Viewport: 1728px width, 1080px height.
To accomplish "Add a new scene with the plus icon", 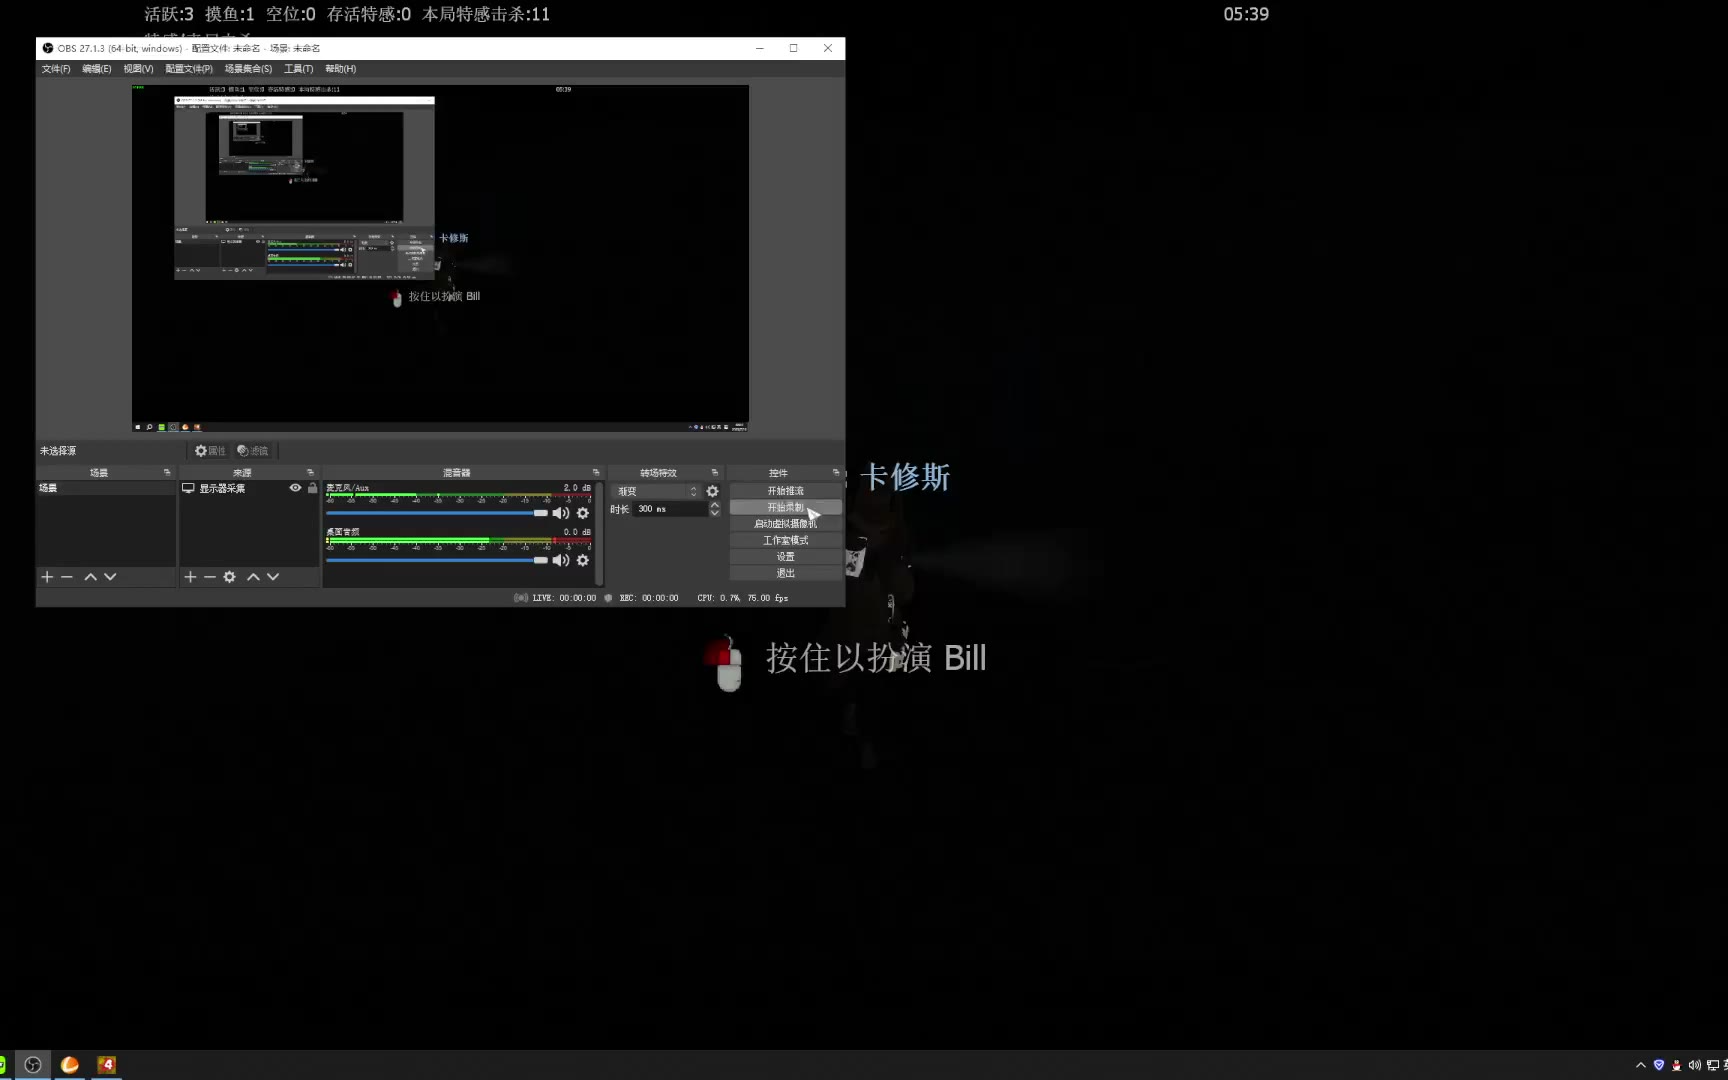I will coord(47,577).
